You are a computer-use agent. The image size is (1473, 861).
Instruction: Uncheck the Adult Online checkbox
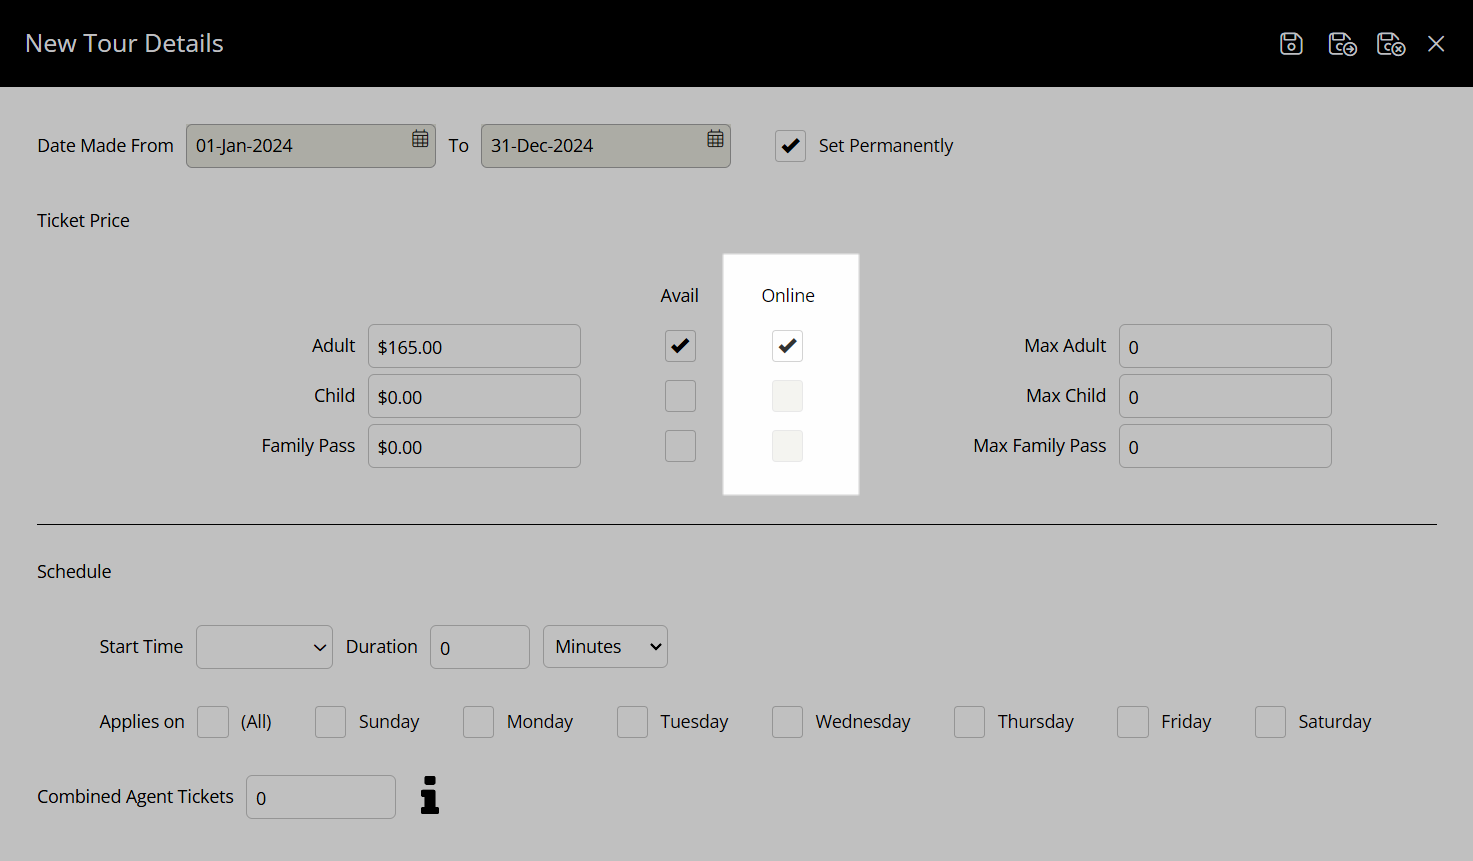point(787,346)
